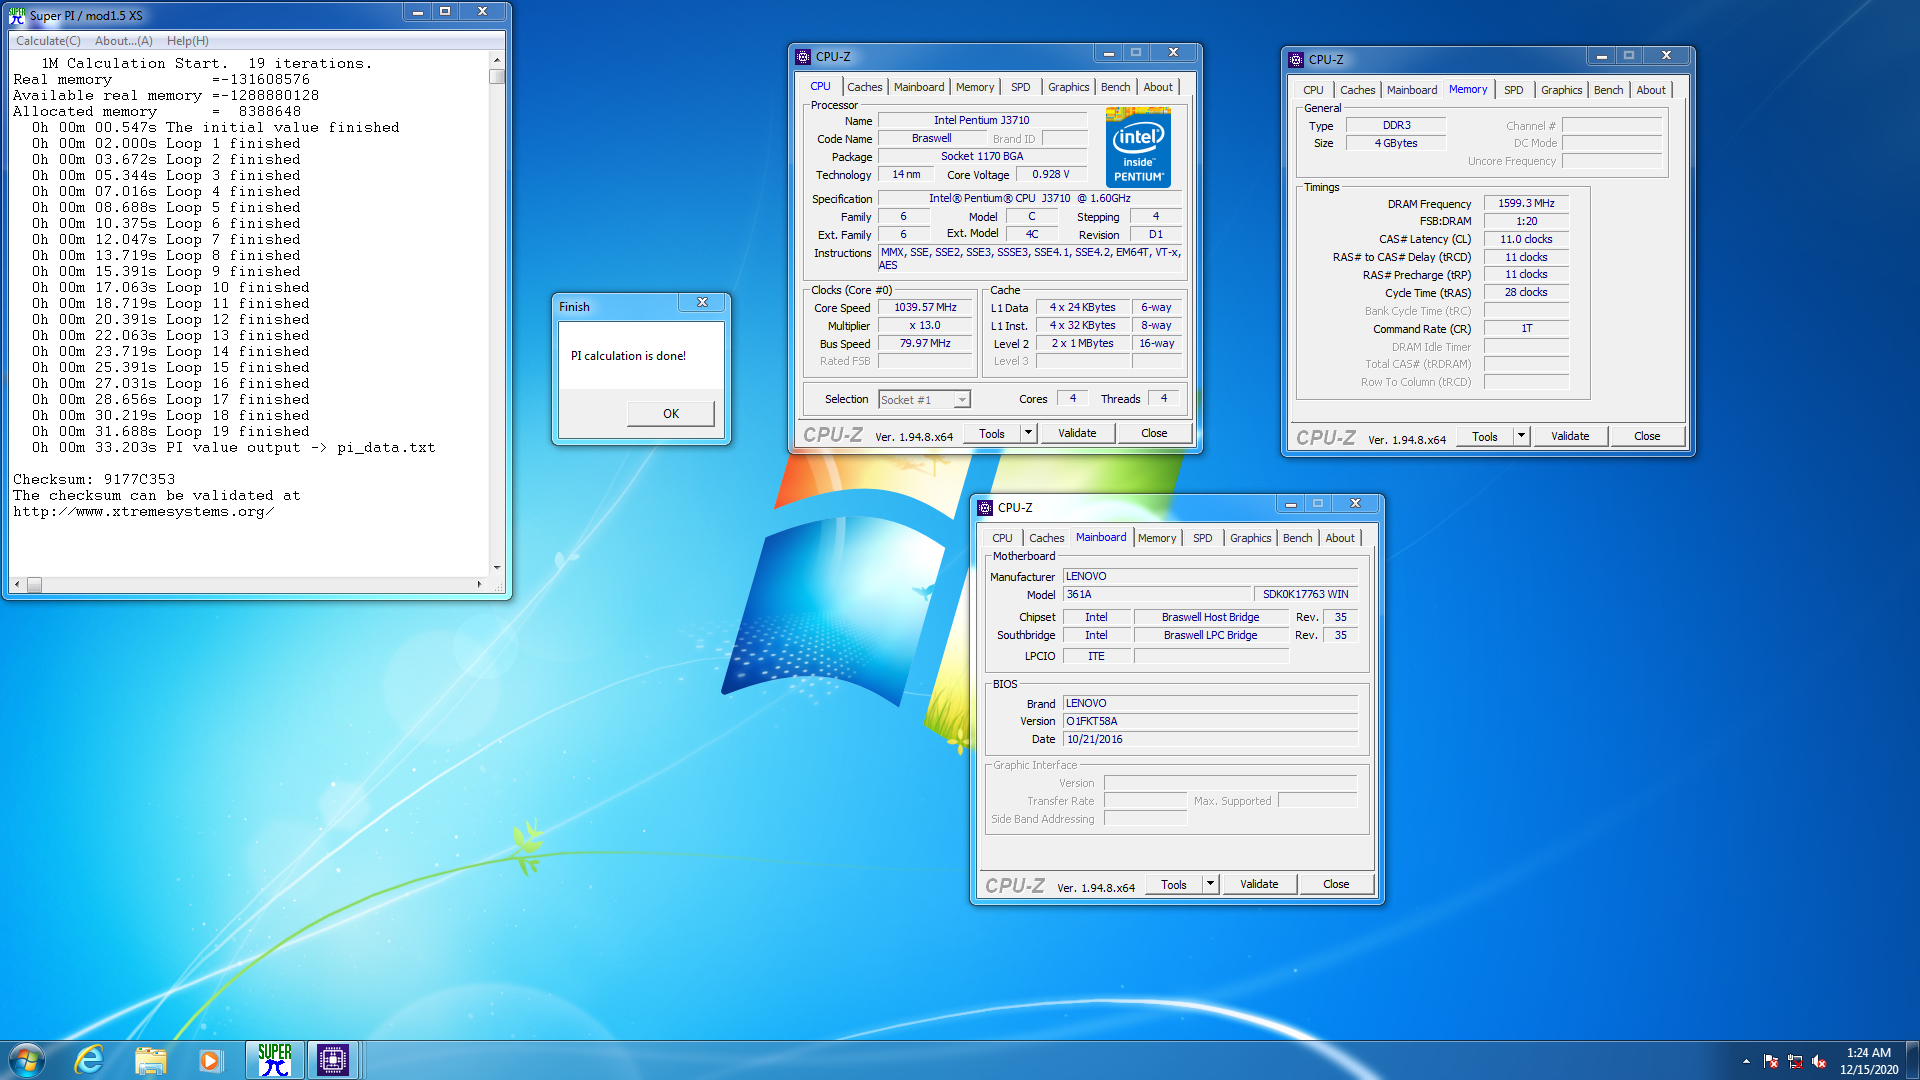Click CPU-Z CPU window title icon
The image size is (1920, 1080).
[x=803, y=57]
